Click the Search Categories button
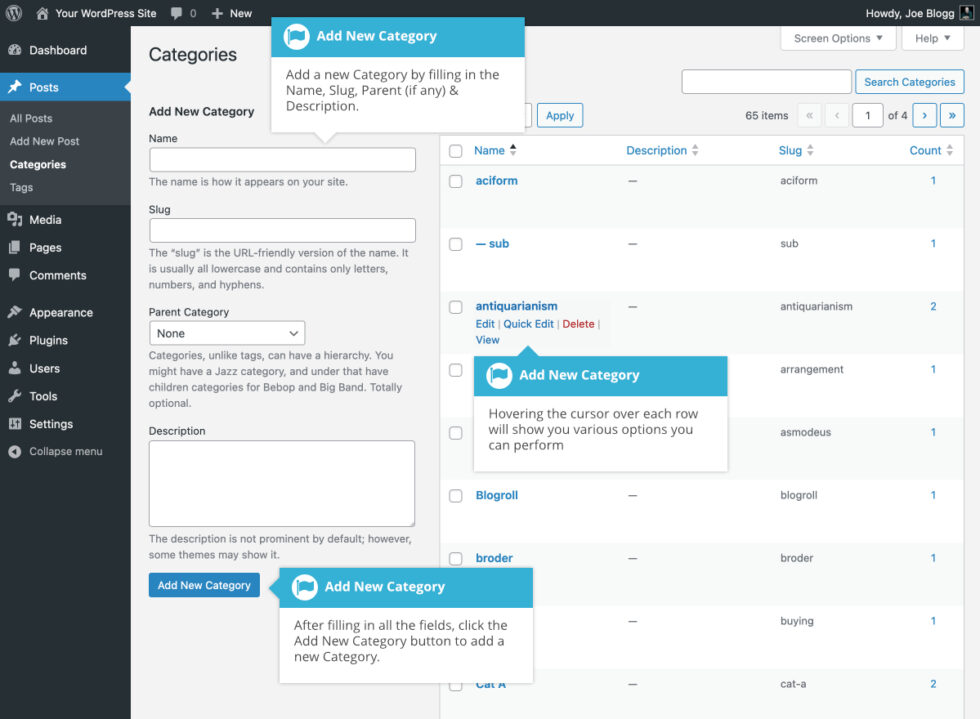980x719 pixels. tap(909, 82)
